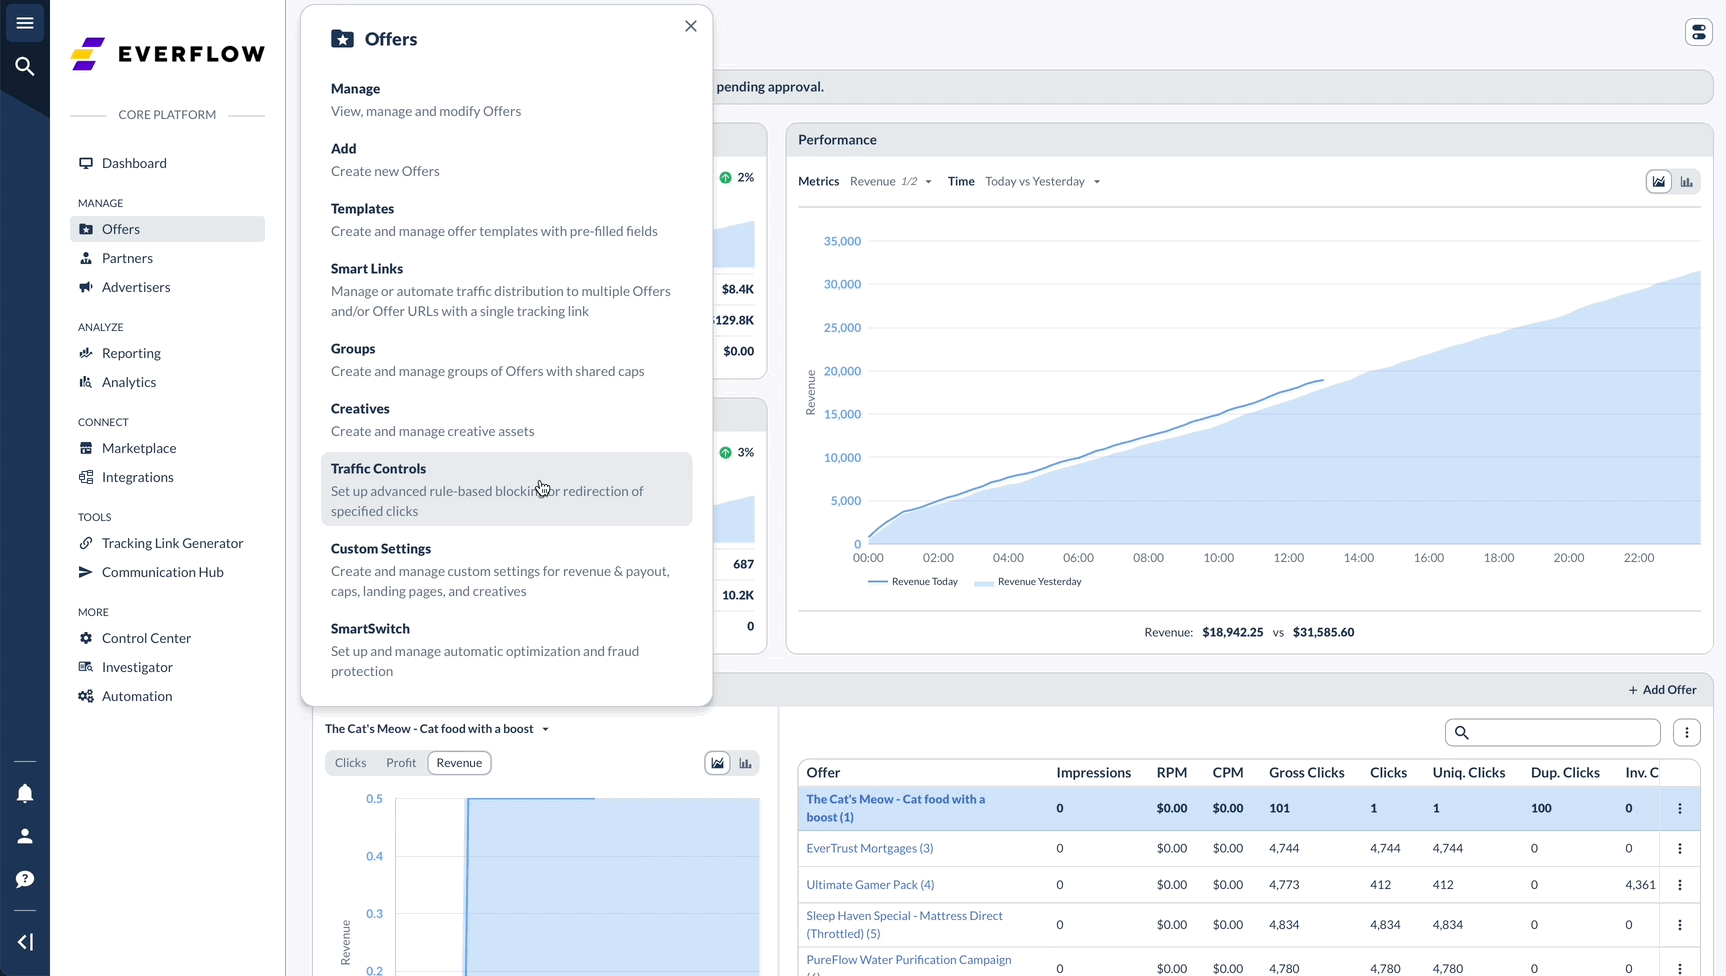Open user account profile icon
The image size is (1726, 976).
[25, 836]
